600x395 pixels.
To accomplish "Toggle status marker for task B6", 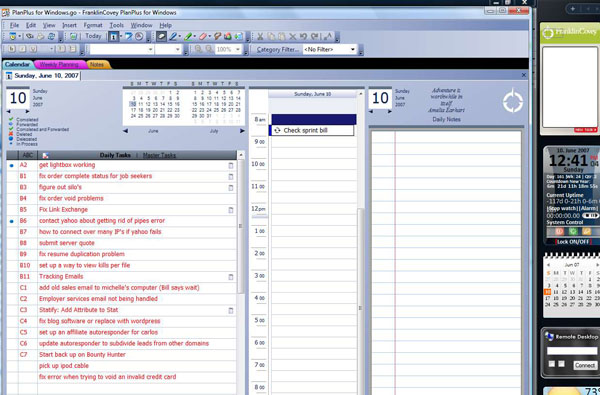I will 12,221.
